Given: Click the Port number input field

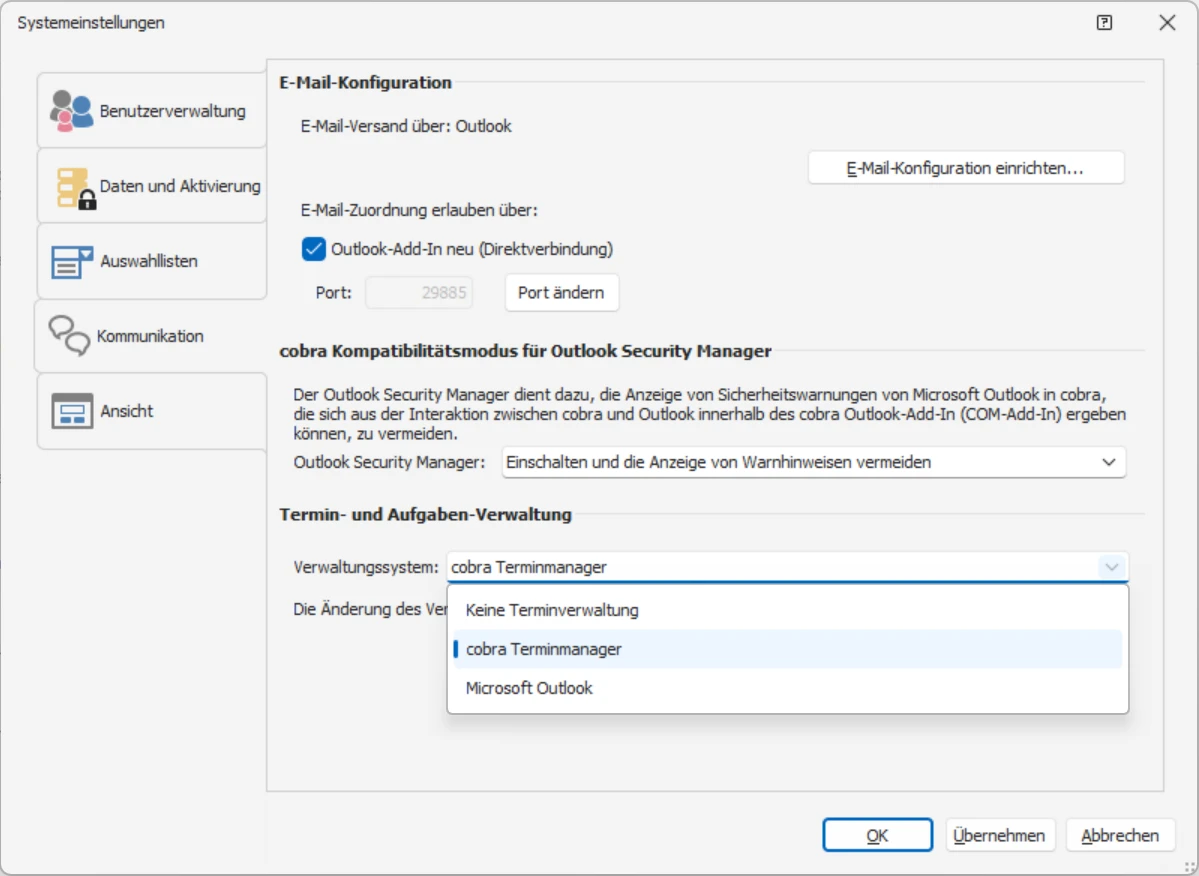Looking at the screenshot, I should point(419,293).
